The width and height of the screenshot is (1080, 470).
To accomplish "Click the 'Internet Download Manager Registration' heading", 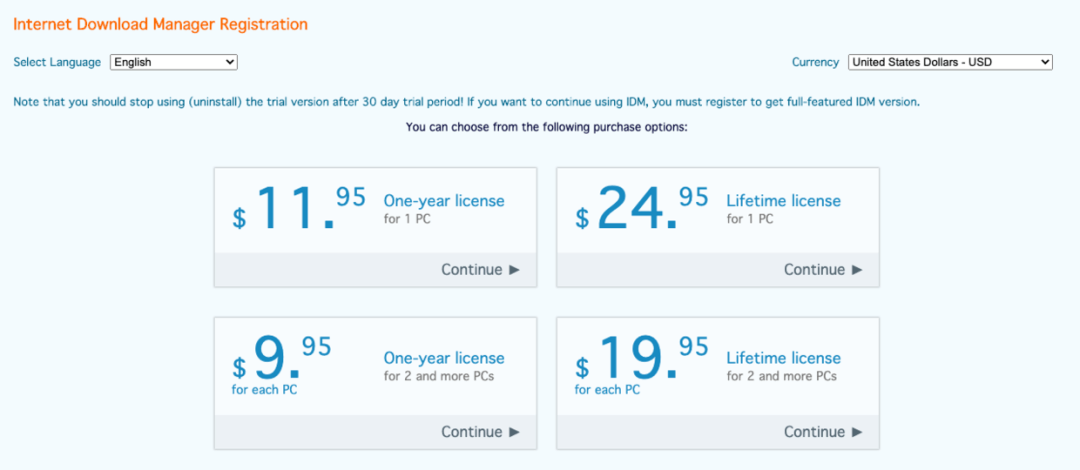I will (x=160, y=24).
